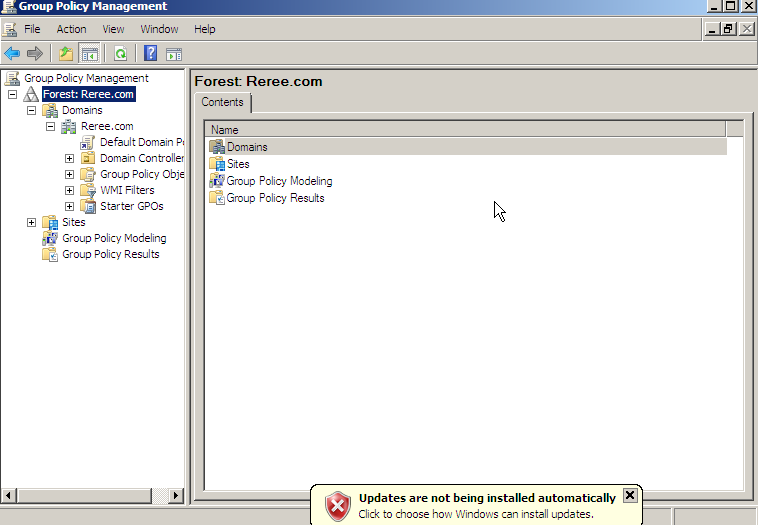This screenshot has width=758, height=525.
Task: Restore the inner console child window
Action: click(729, 29)
